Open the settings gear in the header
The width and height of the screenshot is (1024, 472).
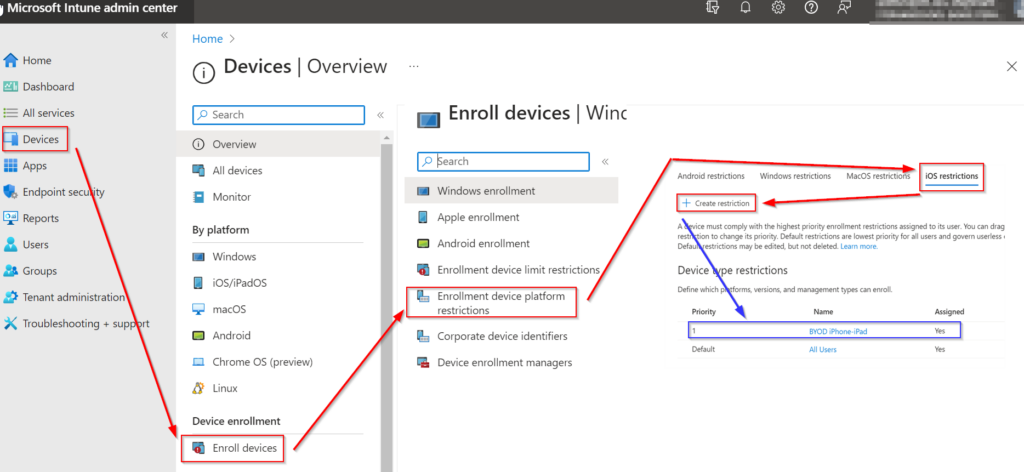click(x=778, y=8)
